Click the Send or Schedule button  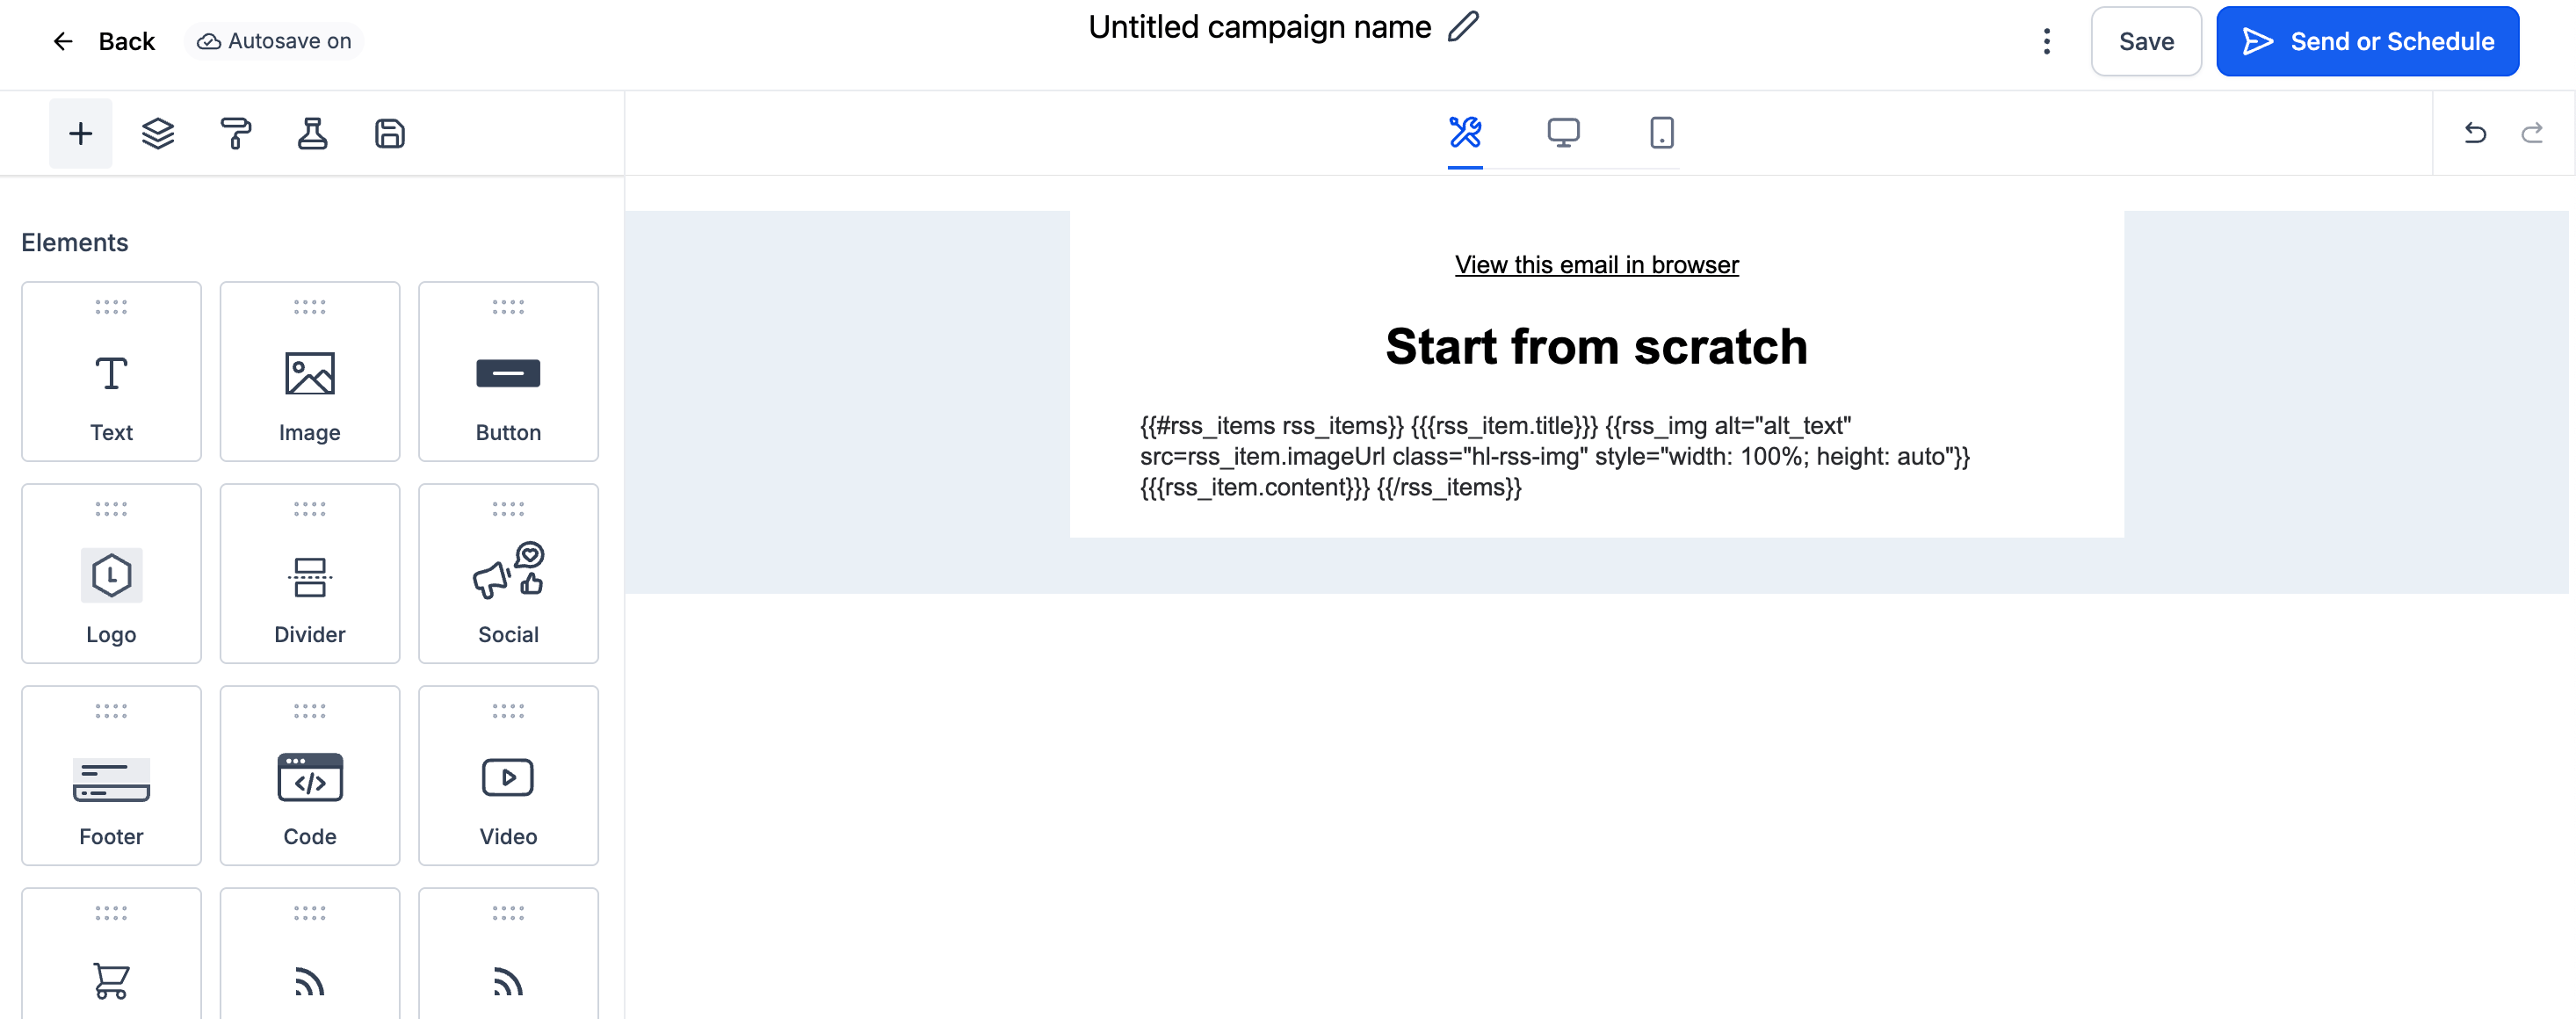coord(2367,41)
